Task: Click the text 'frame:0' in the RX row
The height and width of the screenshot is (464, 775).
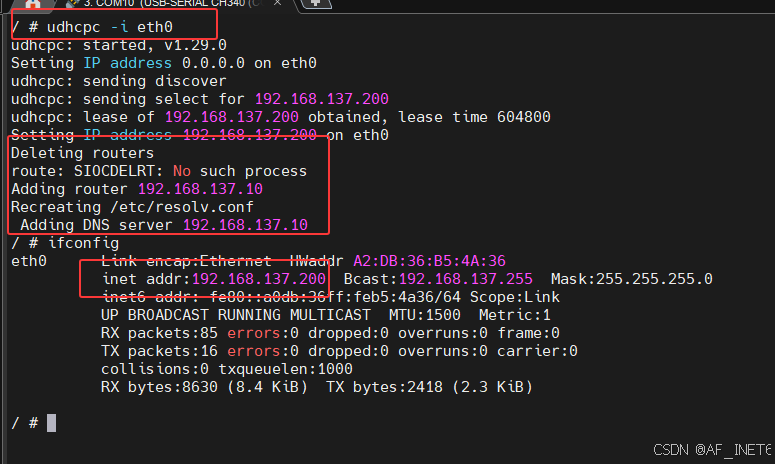Action: pos(528,333)
